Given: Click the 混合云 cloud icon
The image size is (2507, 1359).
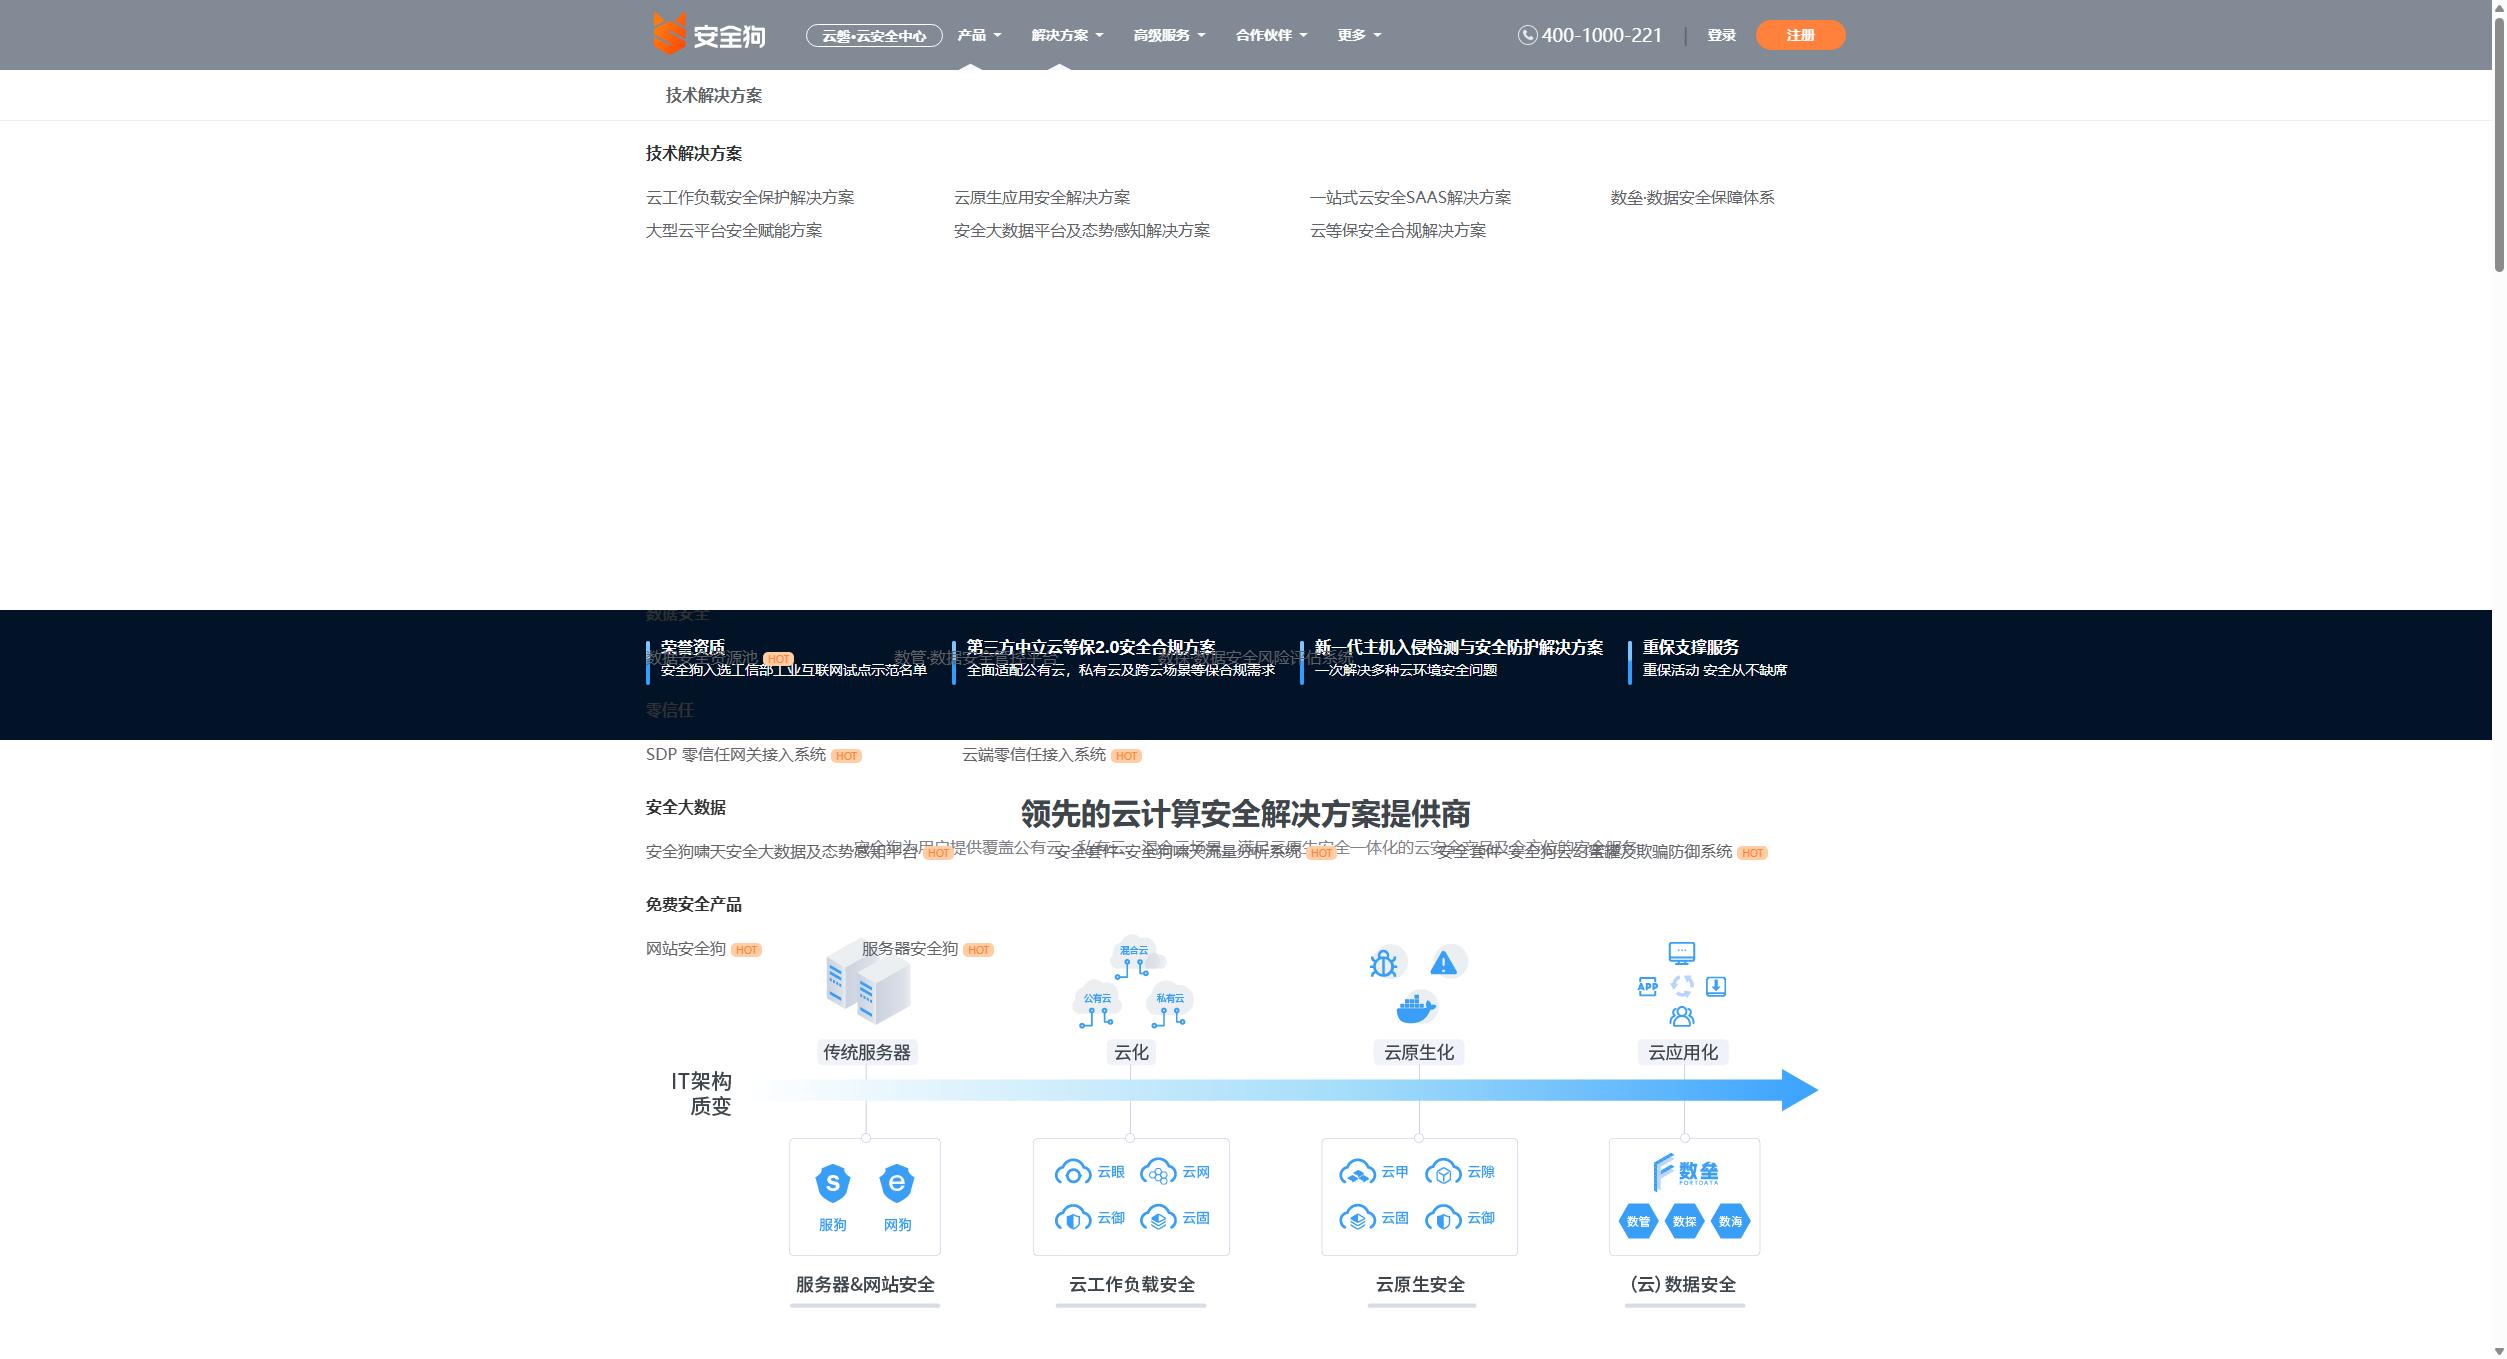Looking at the screenshot, I should point(1136,957).
